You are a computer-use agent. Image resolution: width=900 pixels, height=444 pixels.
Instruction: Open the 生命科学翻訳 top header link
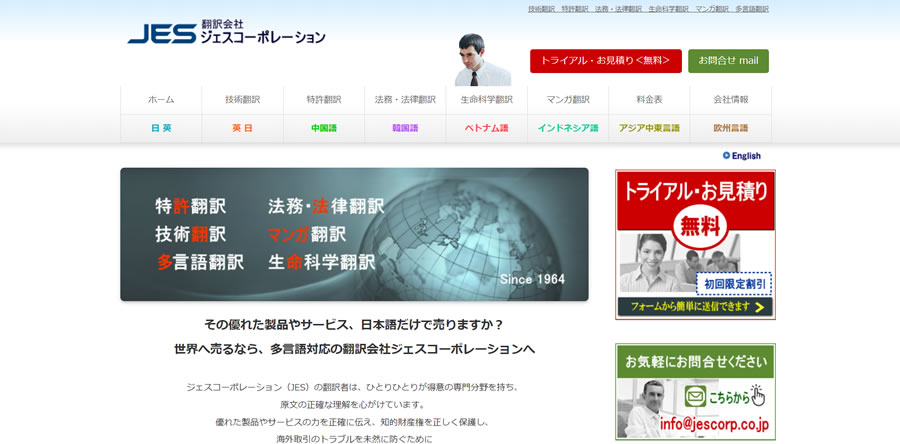[668, 9]
